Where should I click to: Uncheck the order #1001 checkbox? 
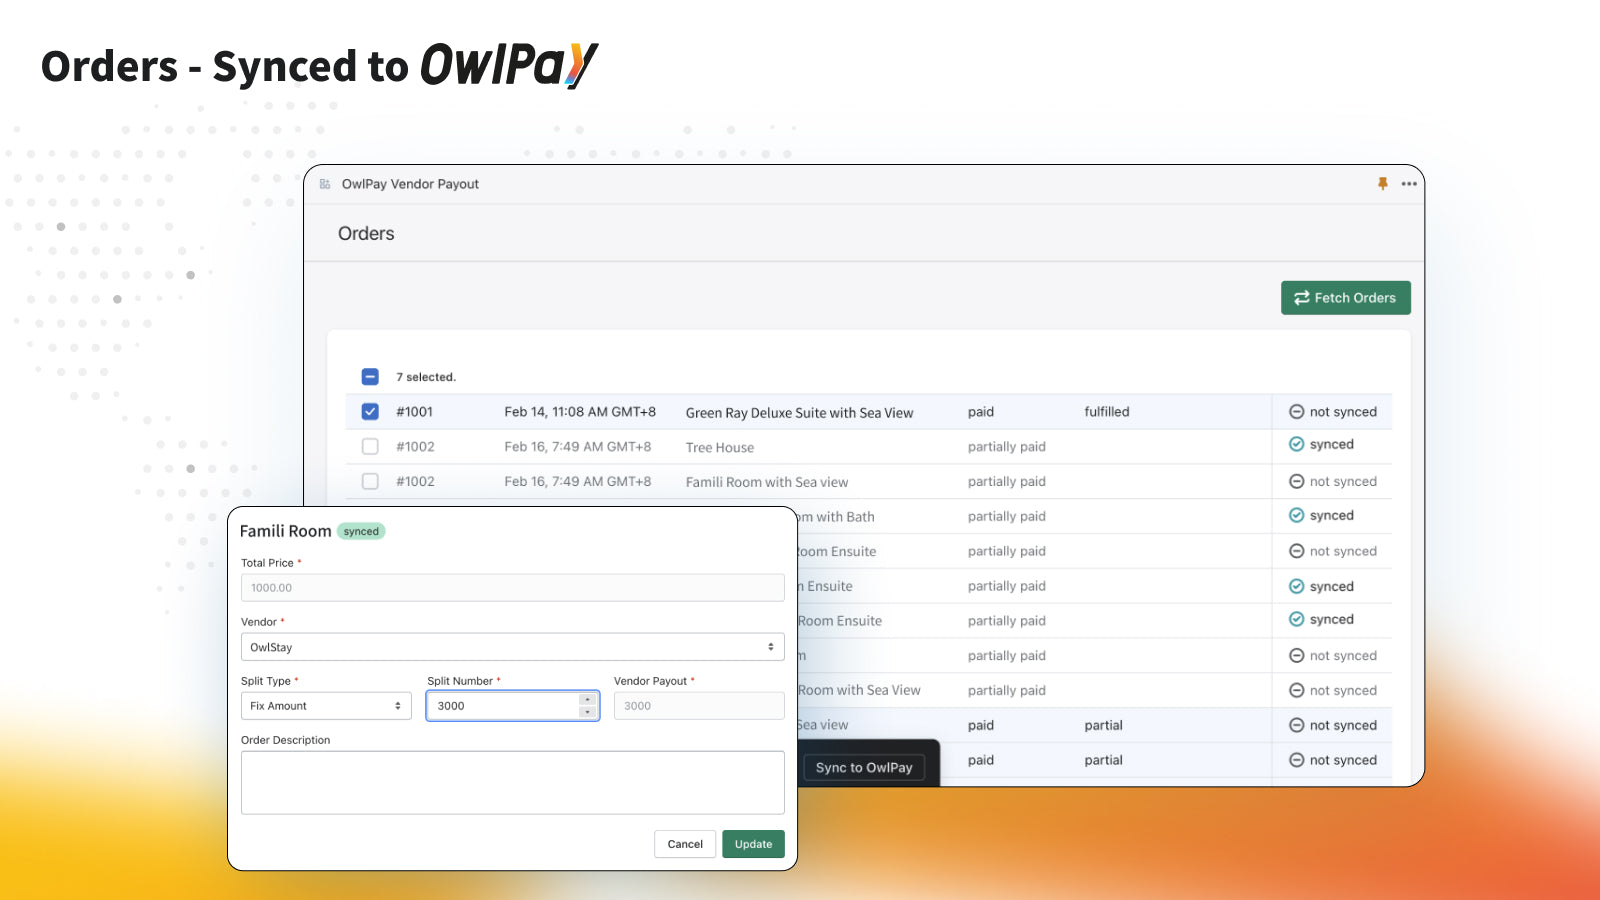tap(370, 411)
